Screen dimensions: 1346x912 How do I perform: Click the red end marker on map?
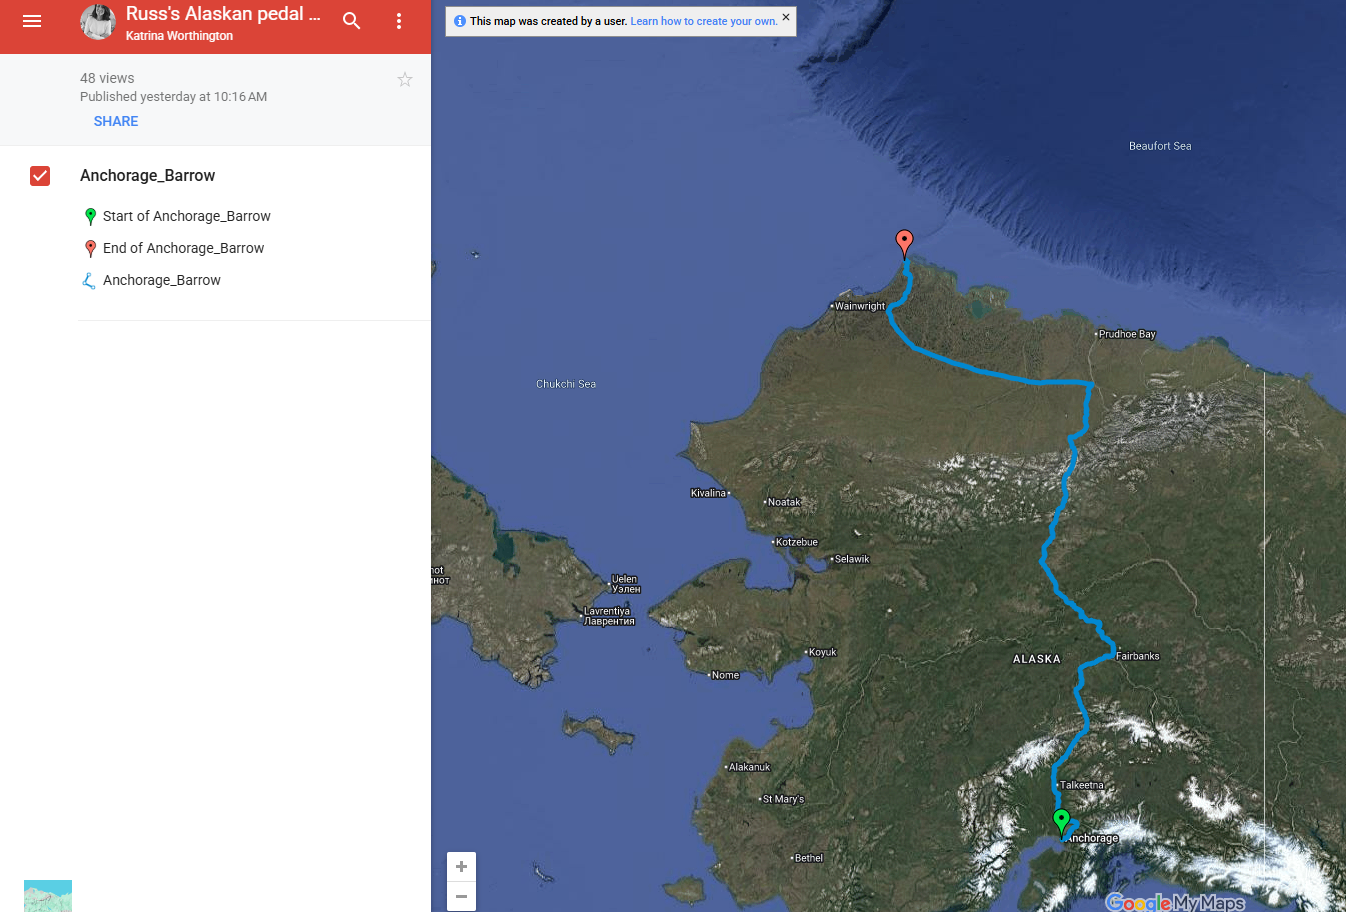coord(904,243)
